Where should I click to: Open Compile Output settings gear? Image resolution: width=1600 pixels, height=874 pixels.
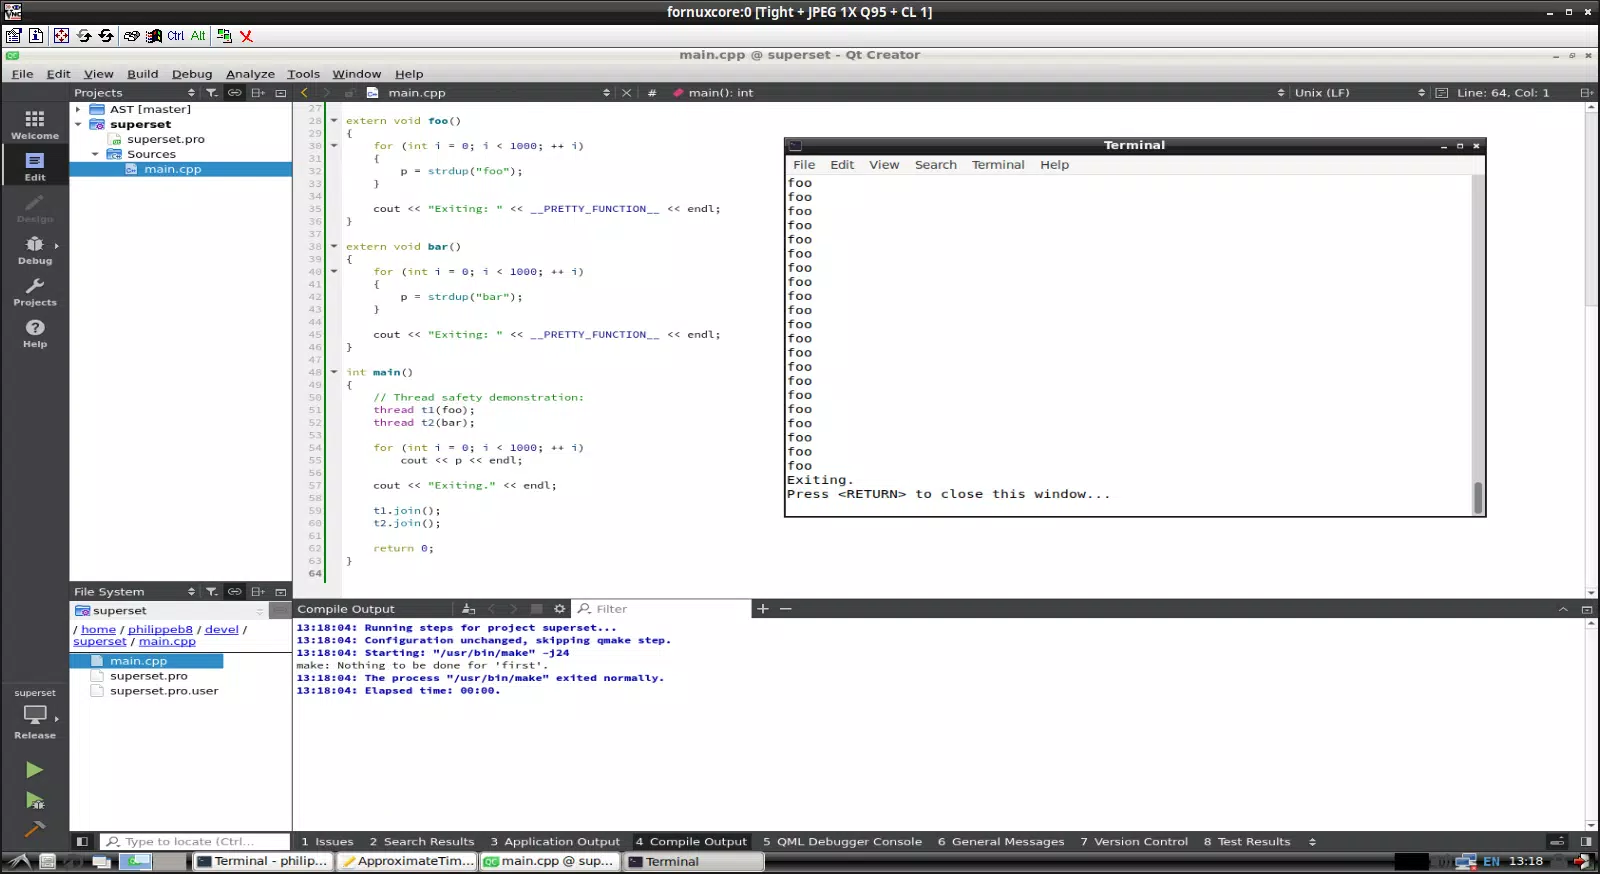point(560,609)
